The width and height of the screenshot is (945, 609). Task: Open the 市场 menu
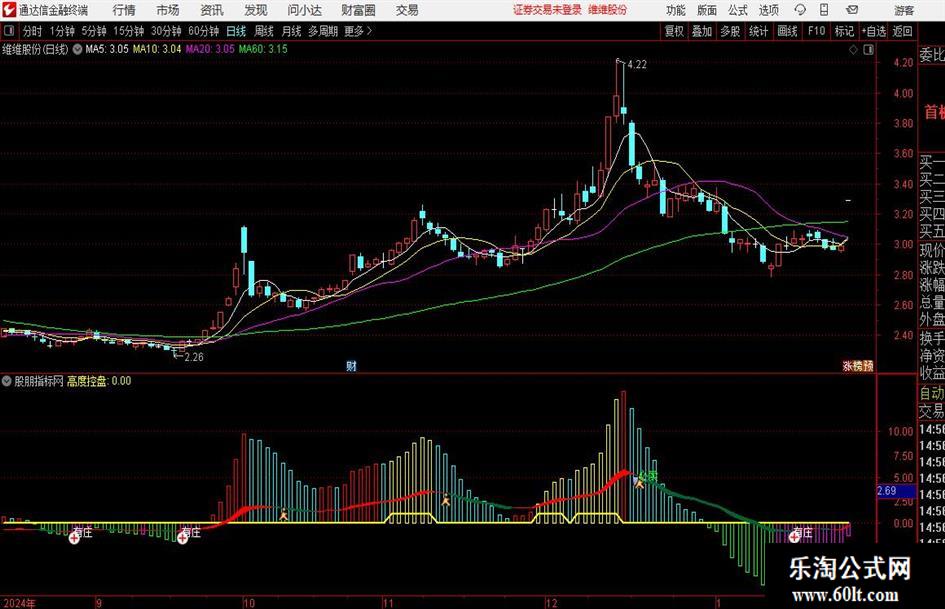pos(168,10)
